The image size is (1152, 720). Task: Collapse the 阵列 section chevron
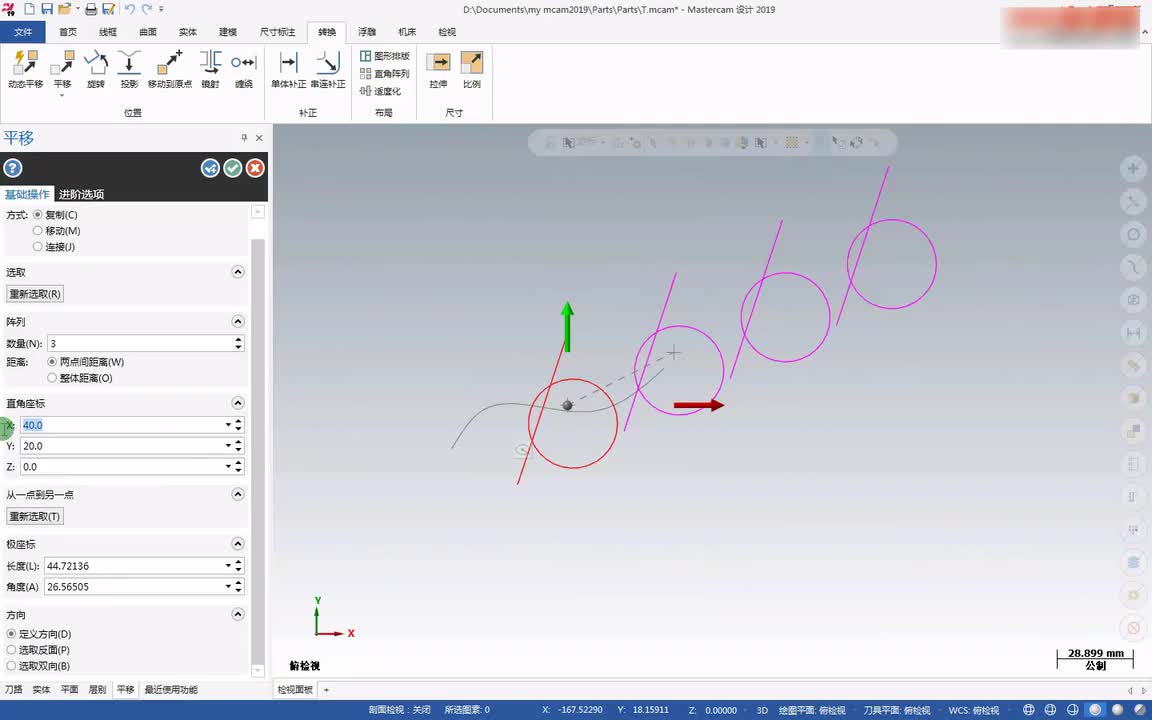pyautogui.click(x=237, y=322)
